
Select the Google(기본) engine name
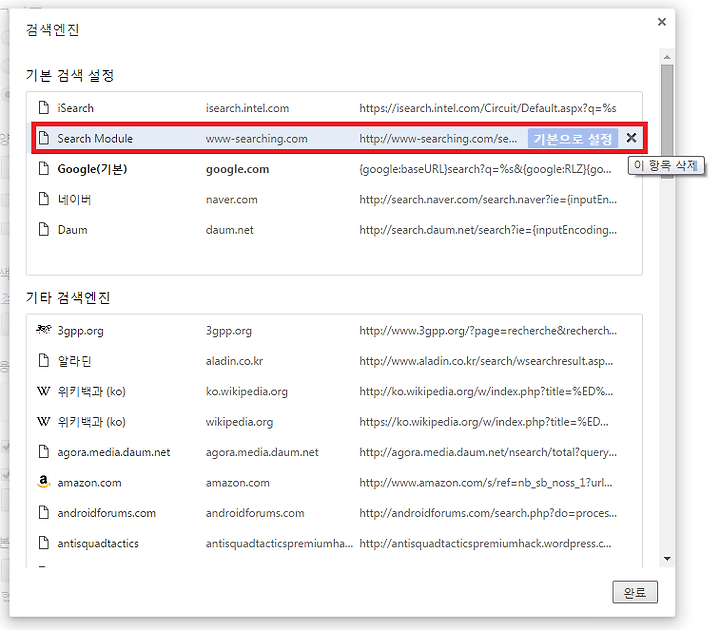92,169
